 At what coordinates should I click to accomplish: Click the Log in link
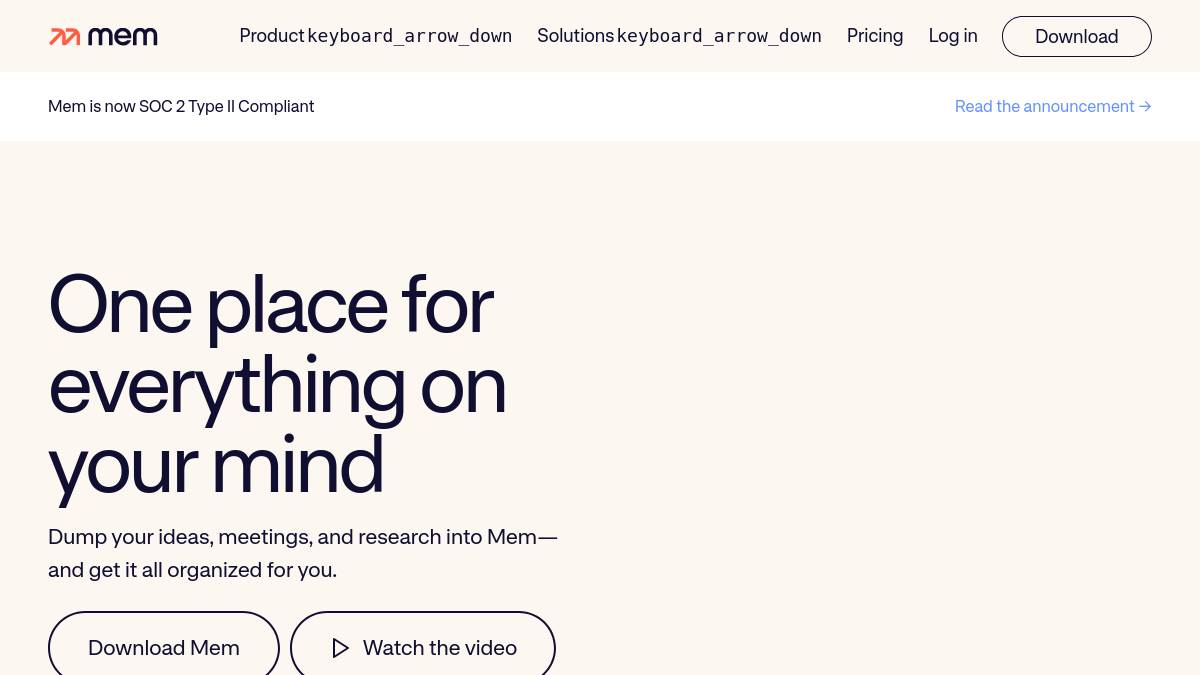[952, 36]
